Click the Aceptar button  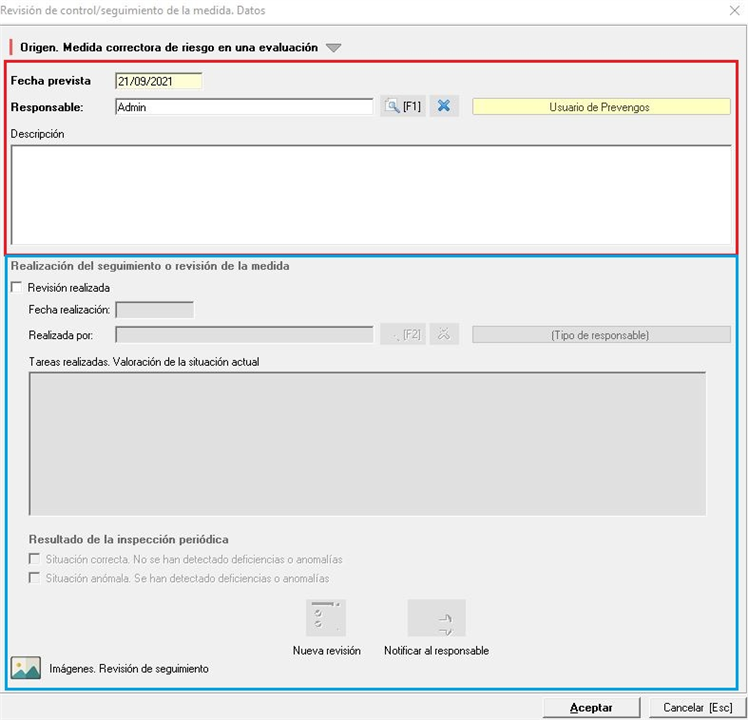click(591, 708)
